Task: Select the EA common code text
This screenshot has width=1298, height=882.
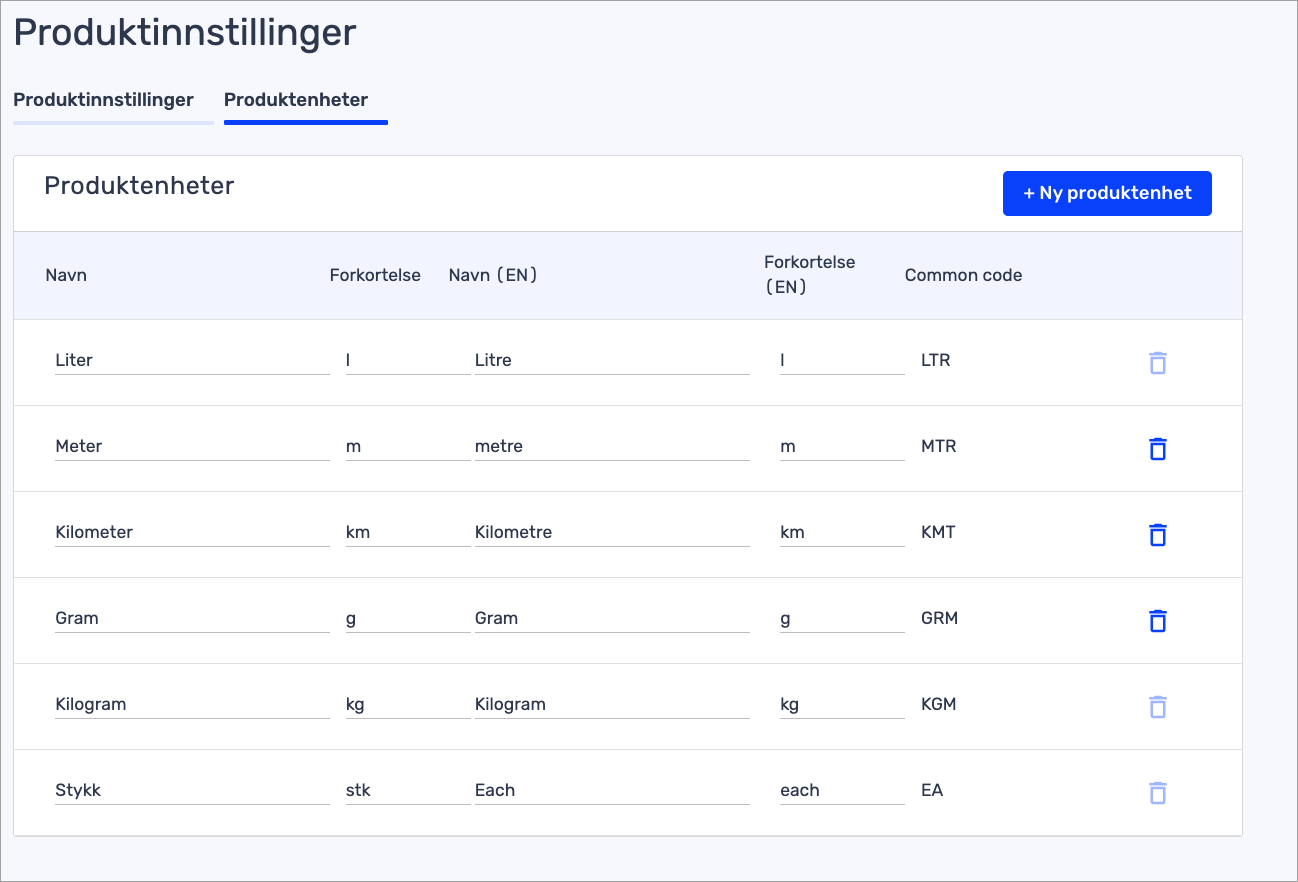Action: pyautogui.click(x=932, y=790)
